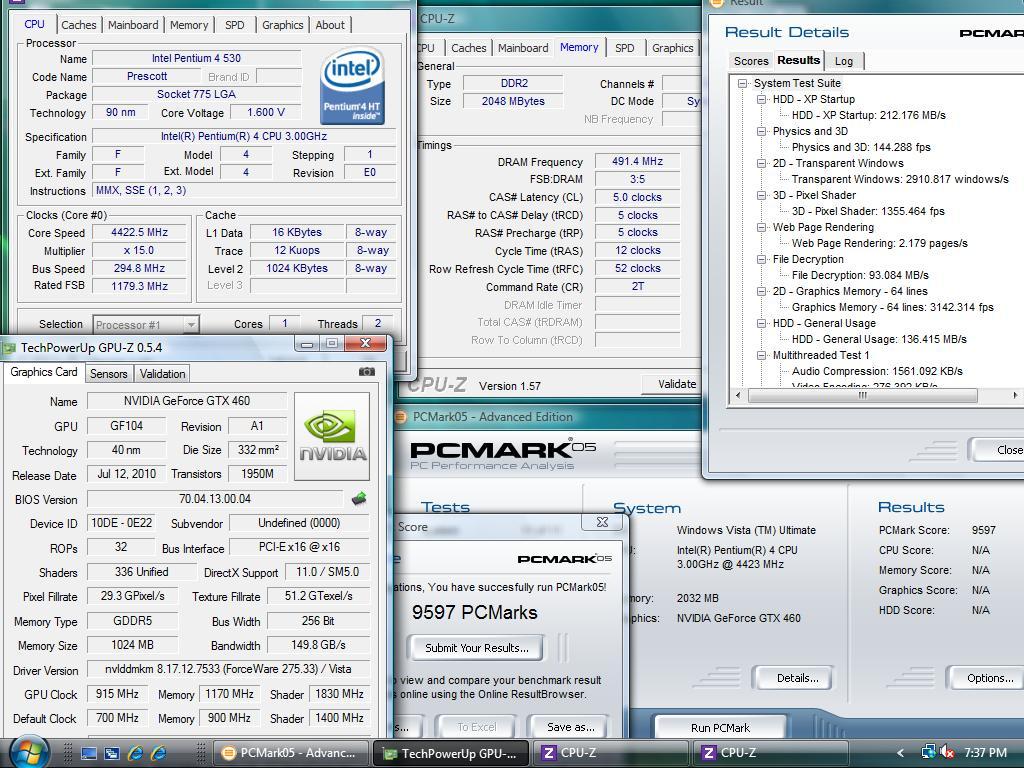Click the BIOS Version field 70.04.13.00.04
Image resolution: width=1024 pixels, height=768 pixels.
click(215, 499)
